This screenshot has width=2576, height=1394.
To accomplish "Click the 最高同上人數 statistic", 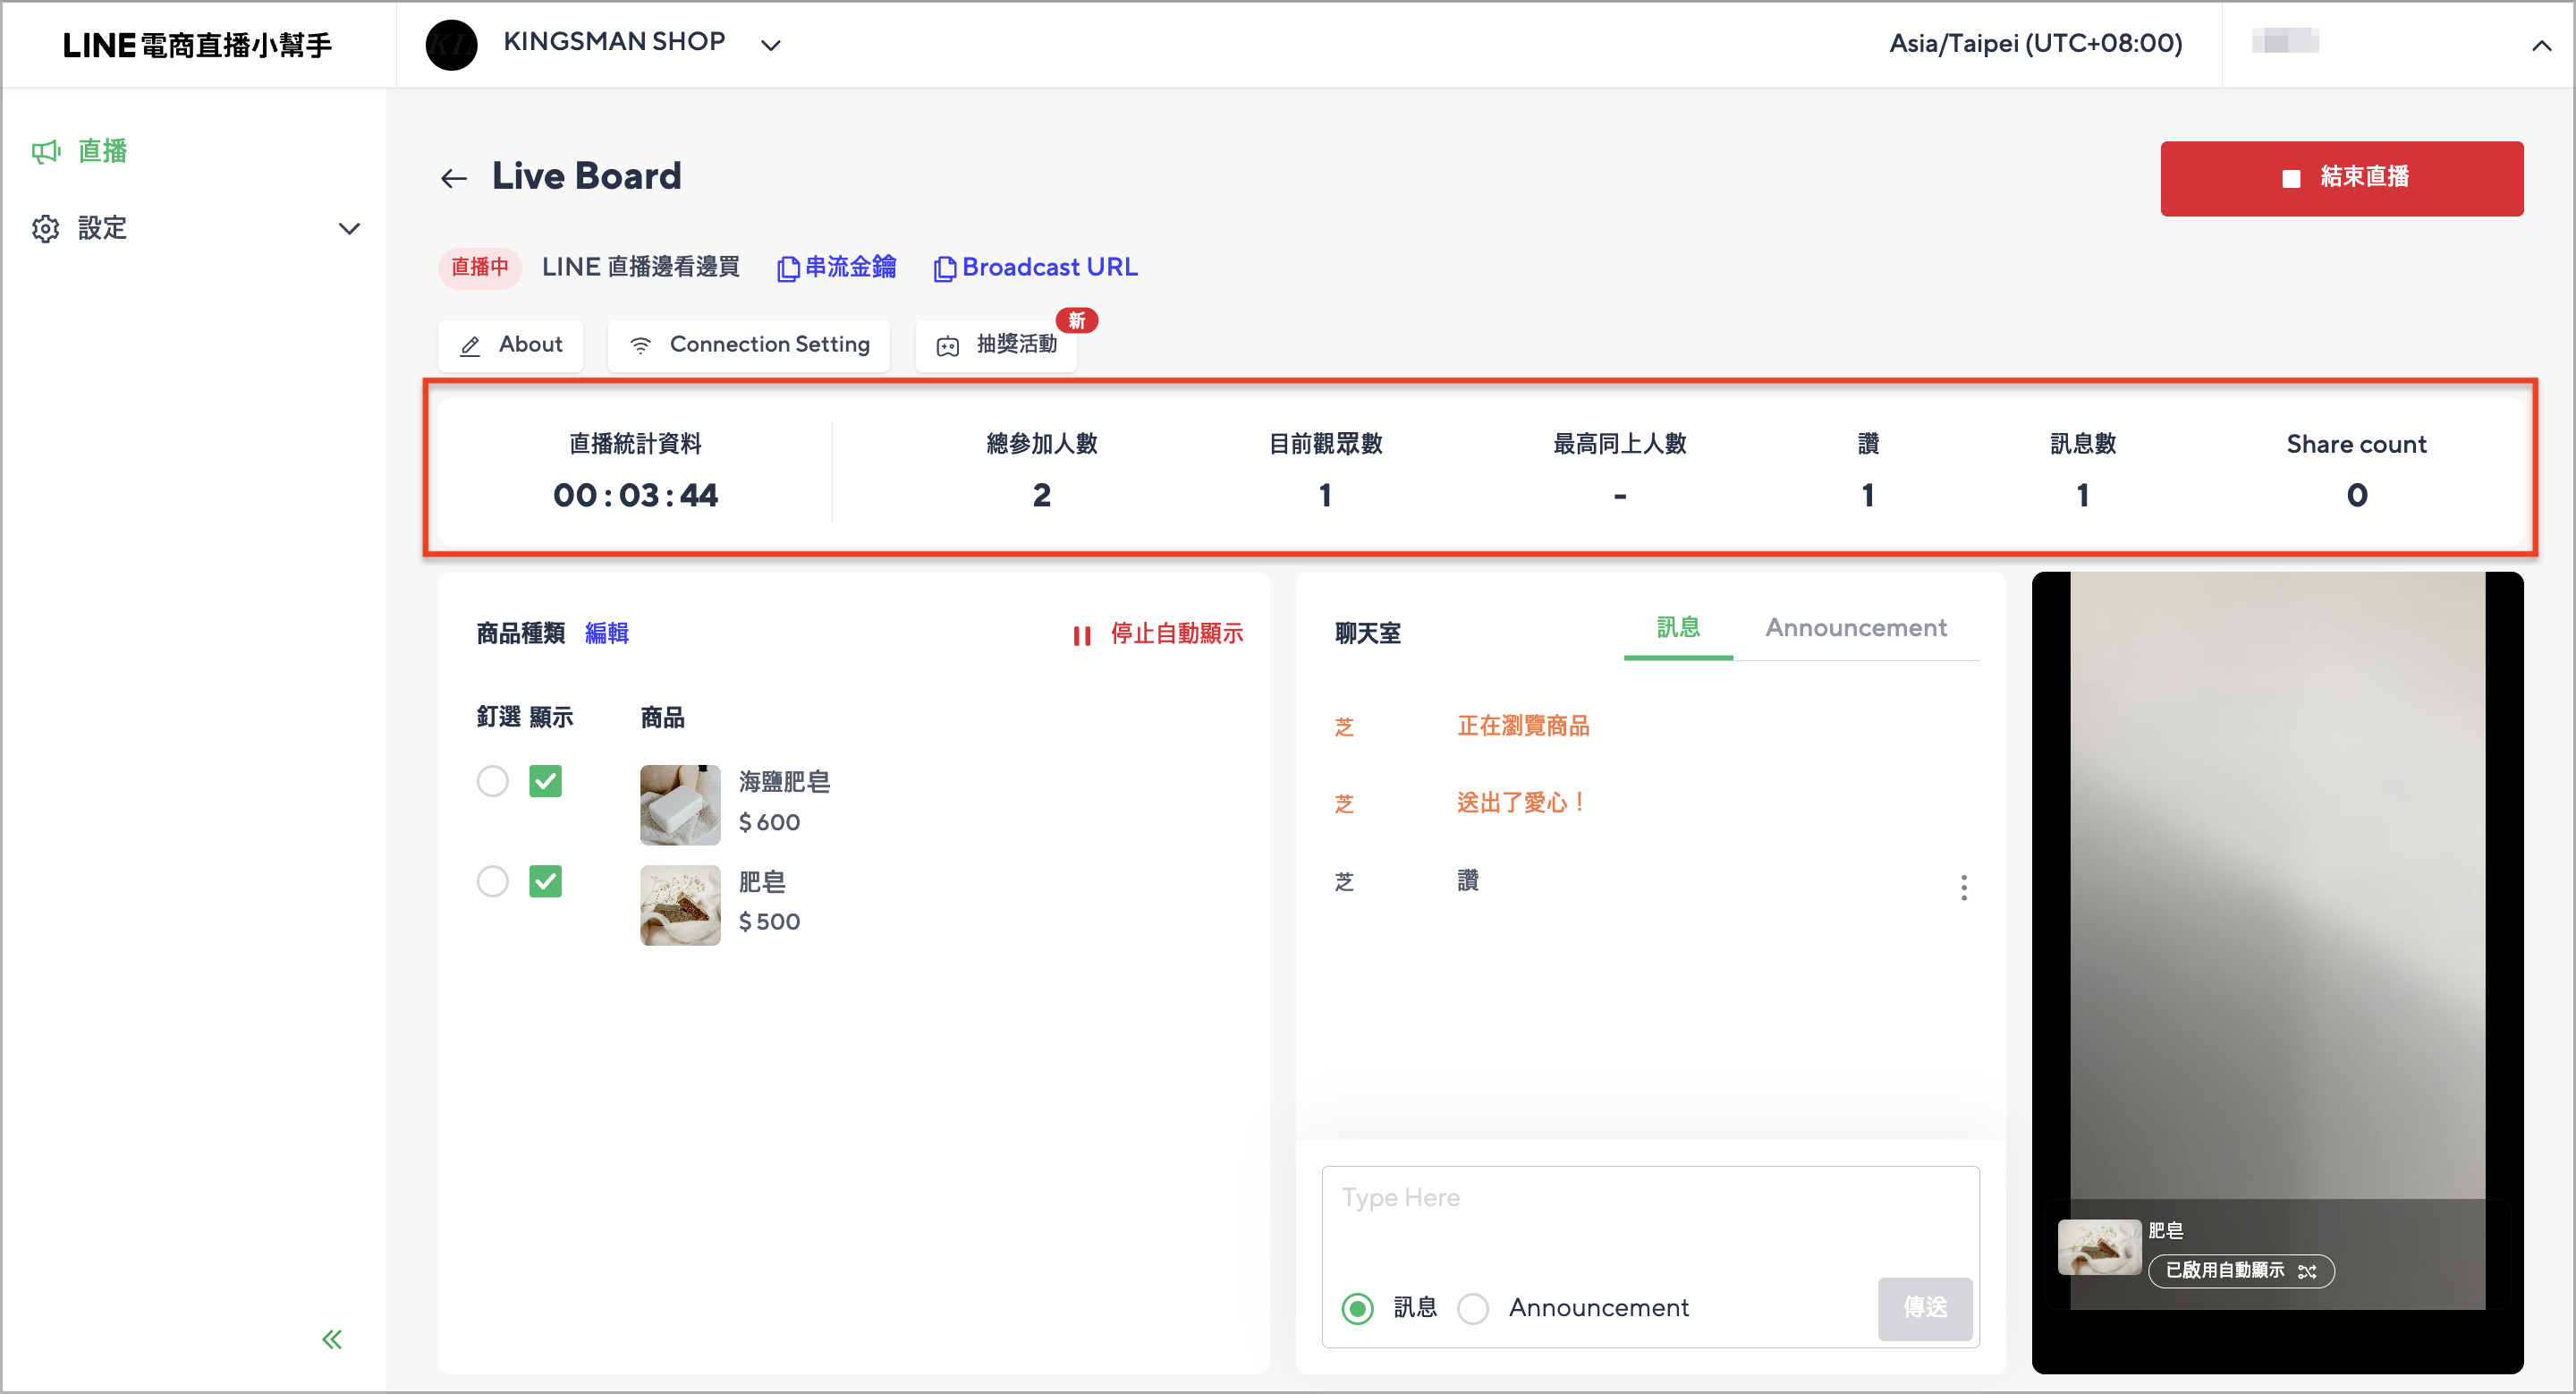I will coord(1619,470).
